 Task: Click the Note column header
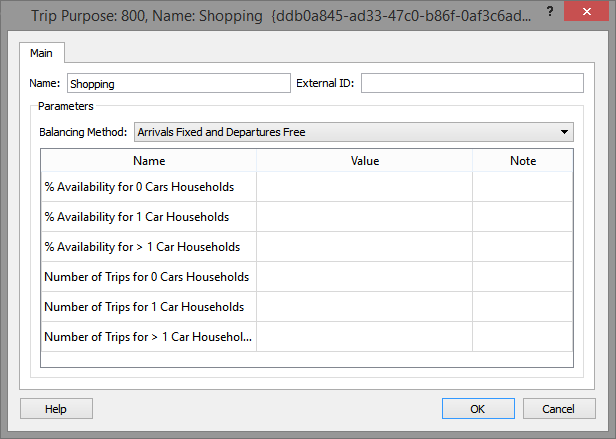522,161
